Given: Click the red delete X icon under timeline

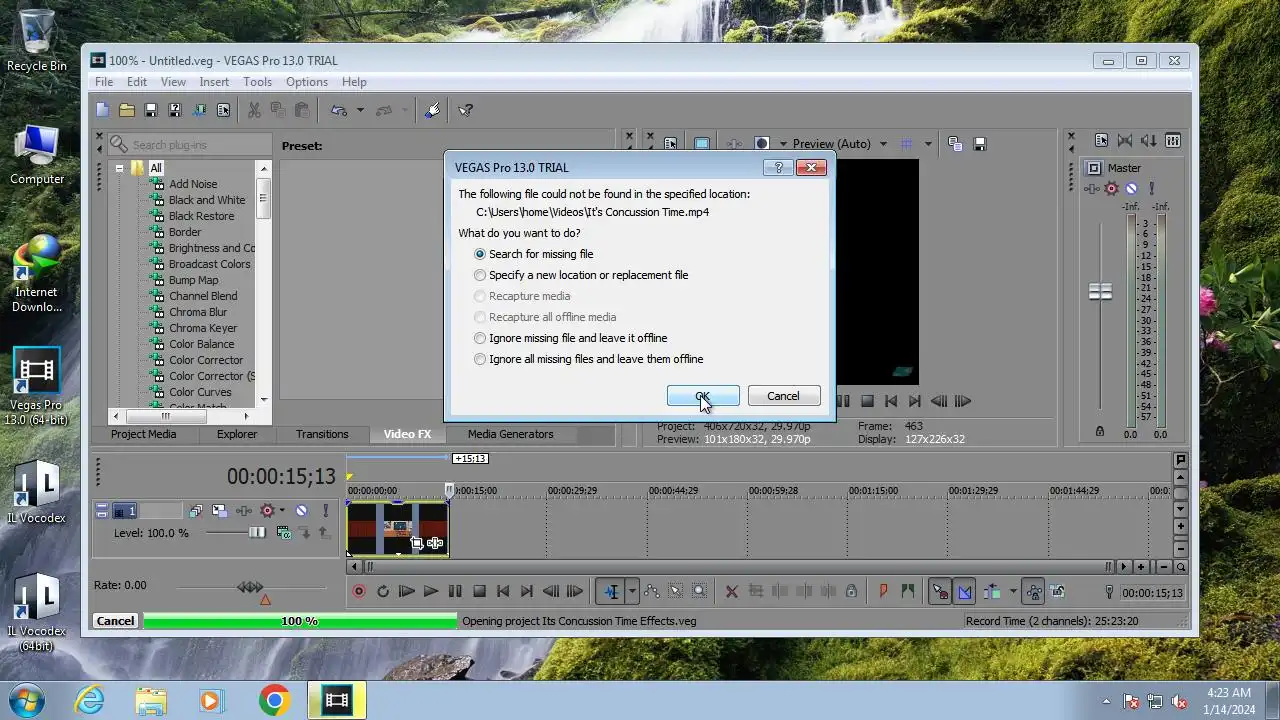Looking at the screenshot, I should pyautogui.click(x=731, y=591).
